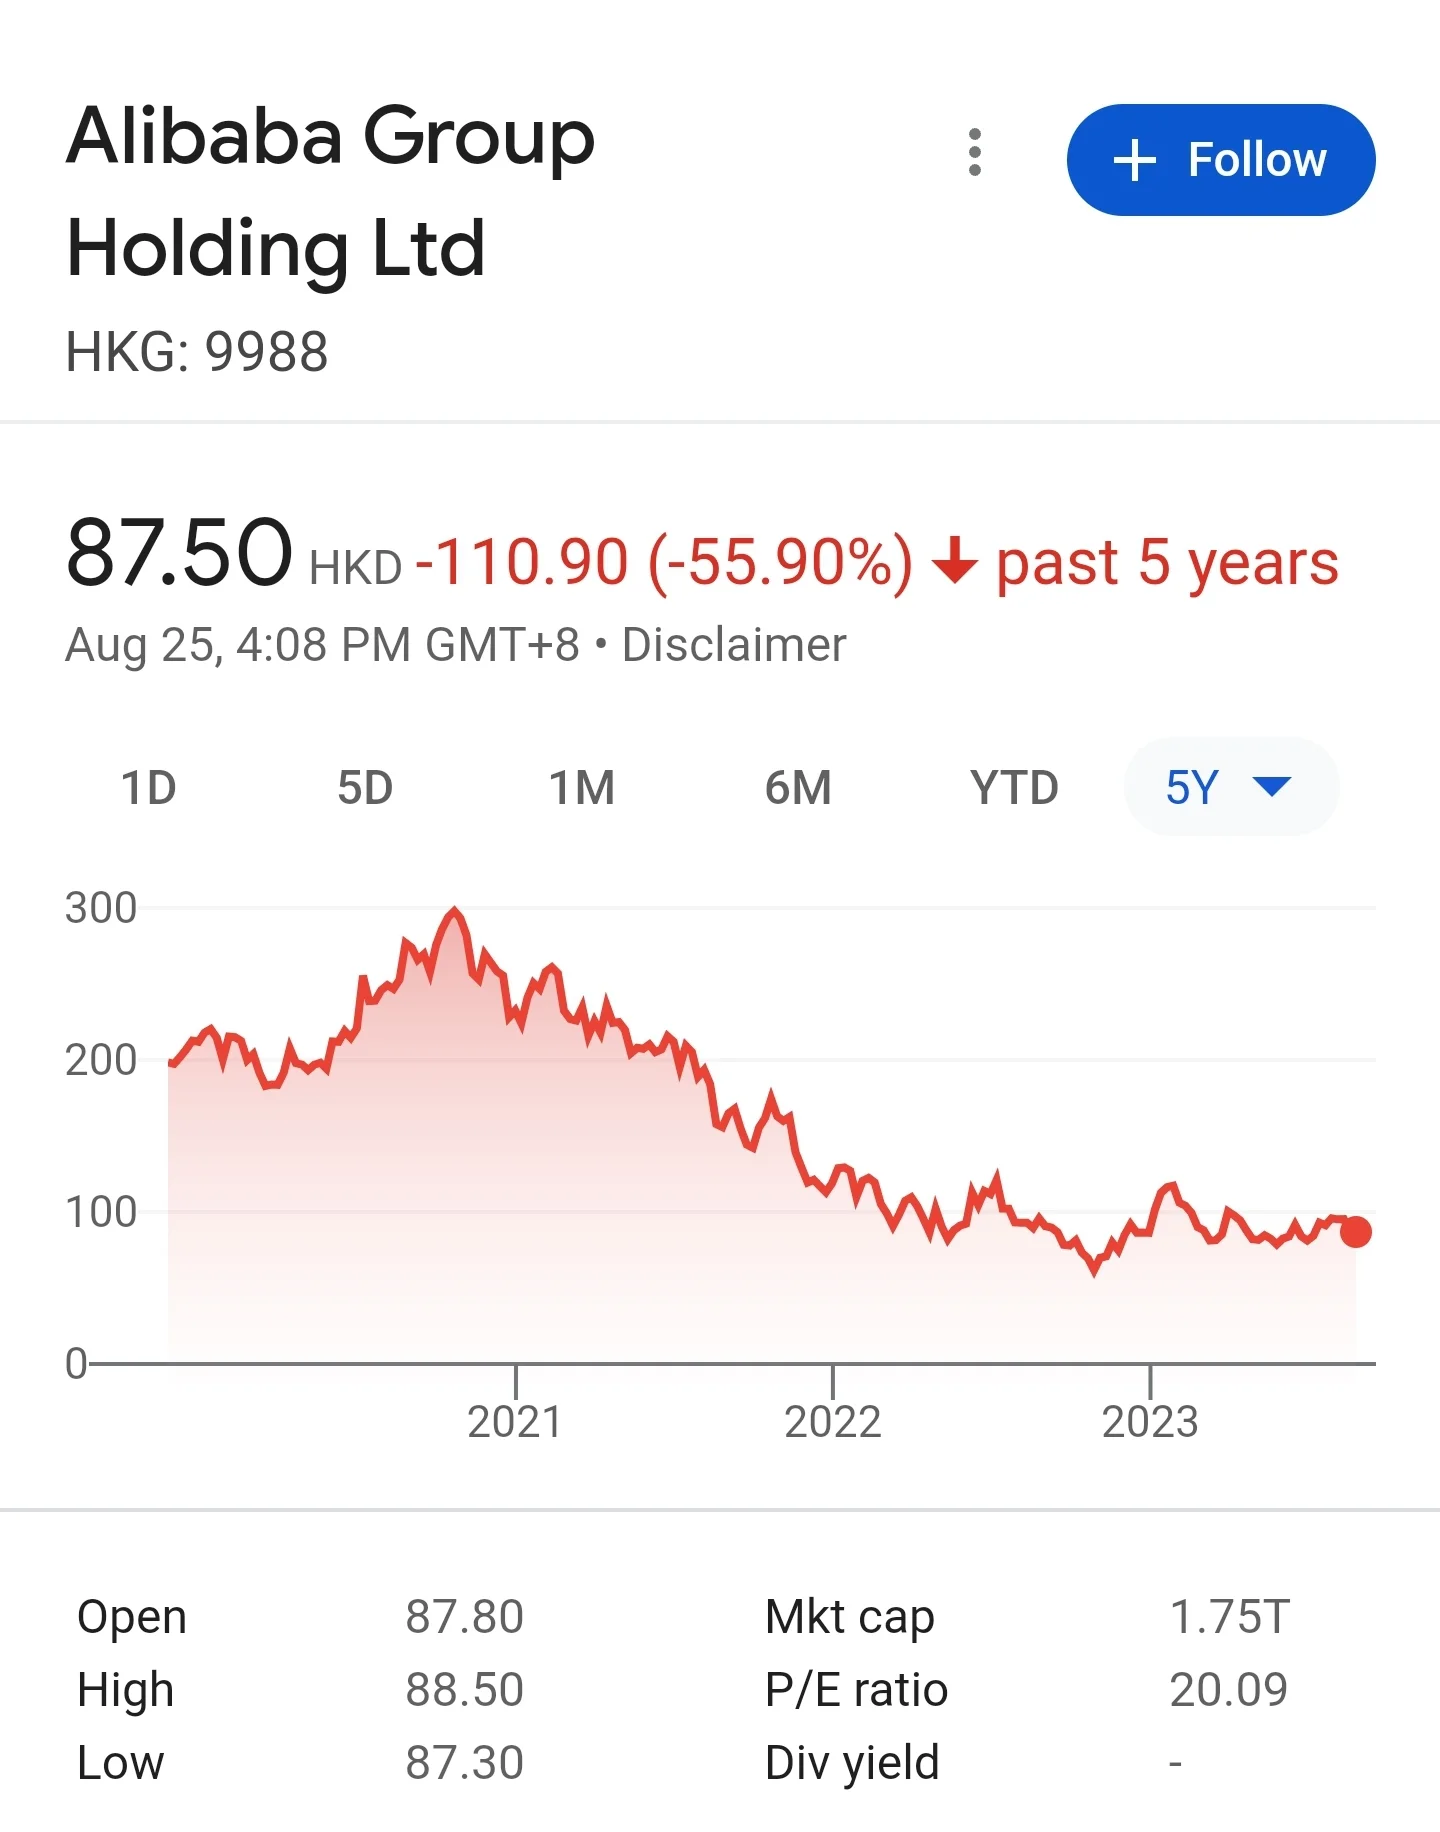
Task: Click the Mkt cap value 1.75T
Action: [x=1230, y=1617]
